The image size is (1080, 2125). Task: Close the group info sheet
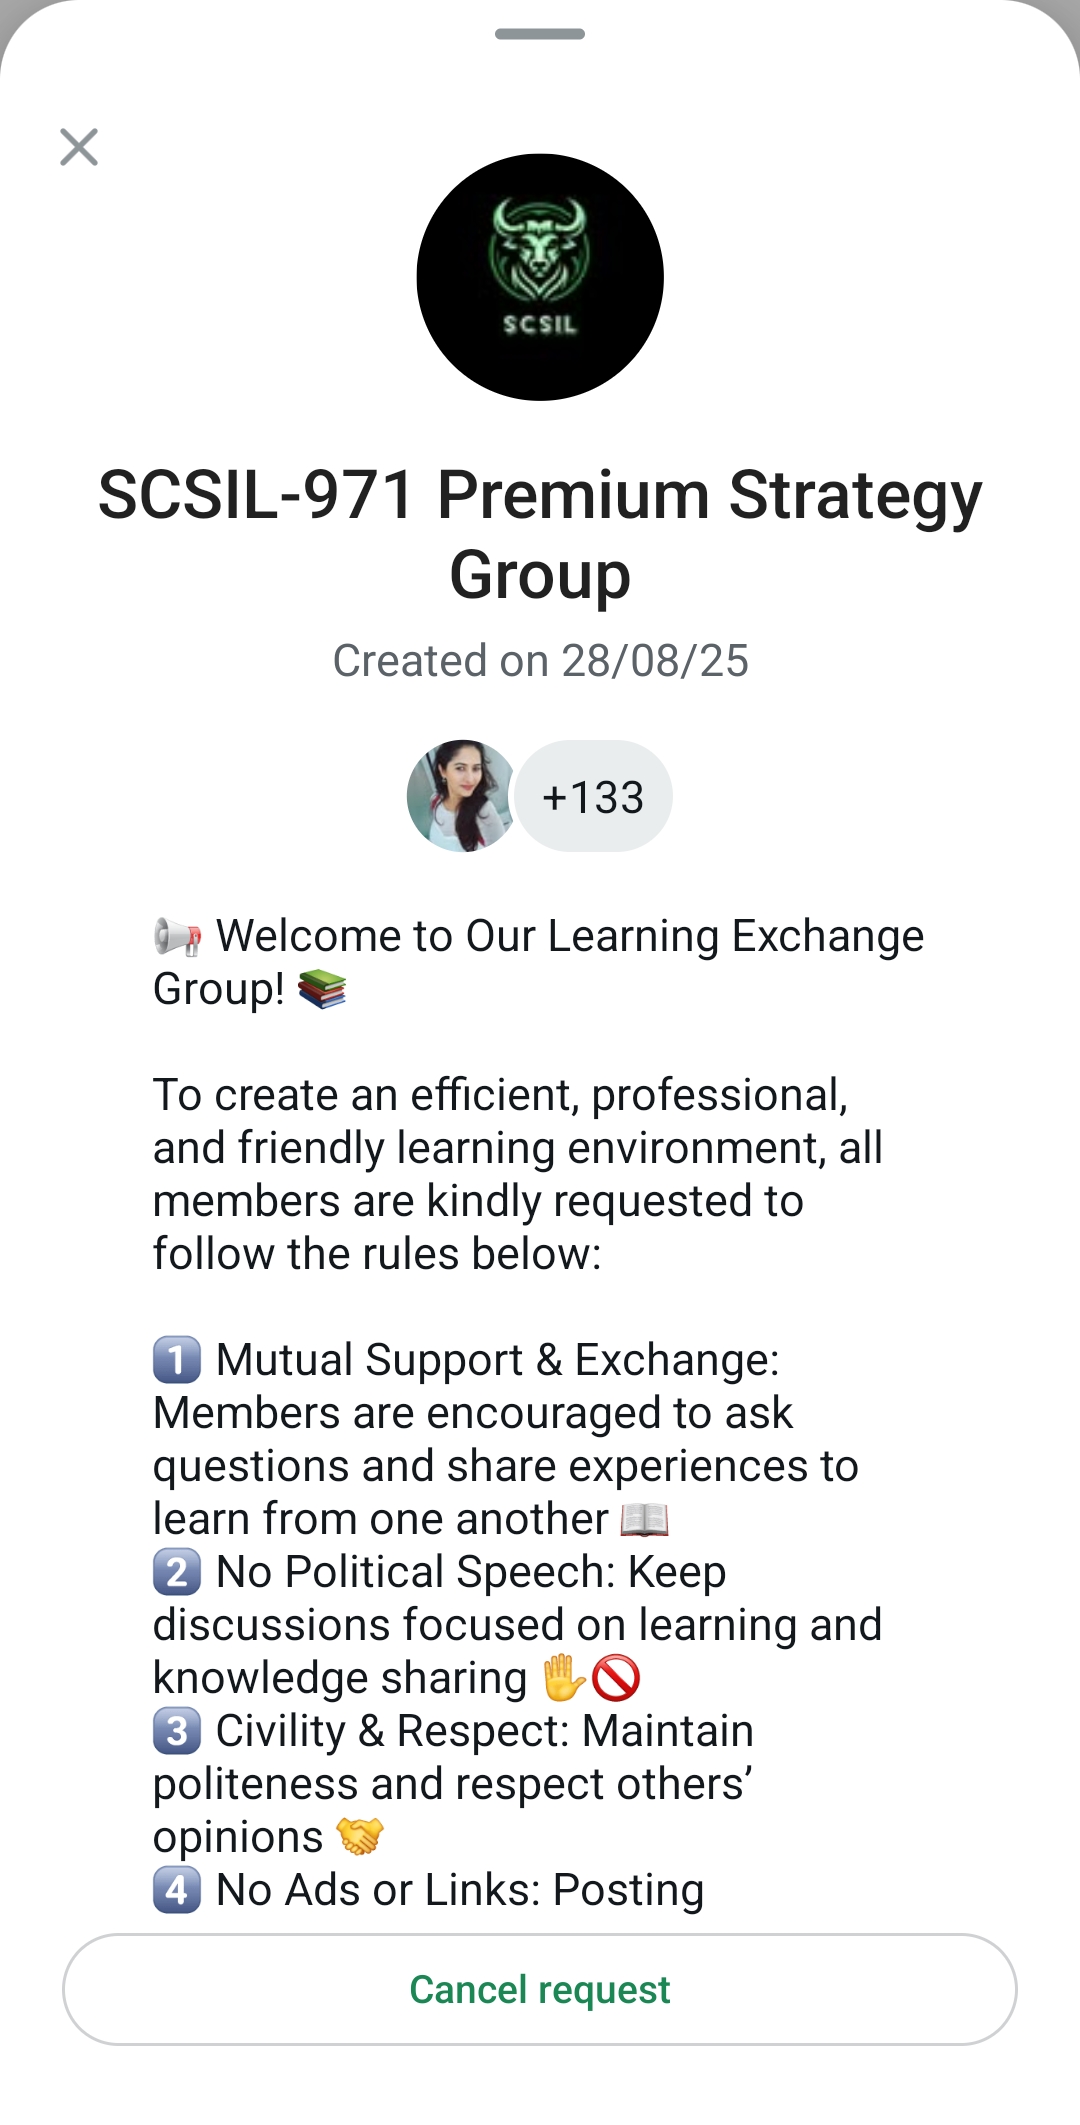(79, 147)
